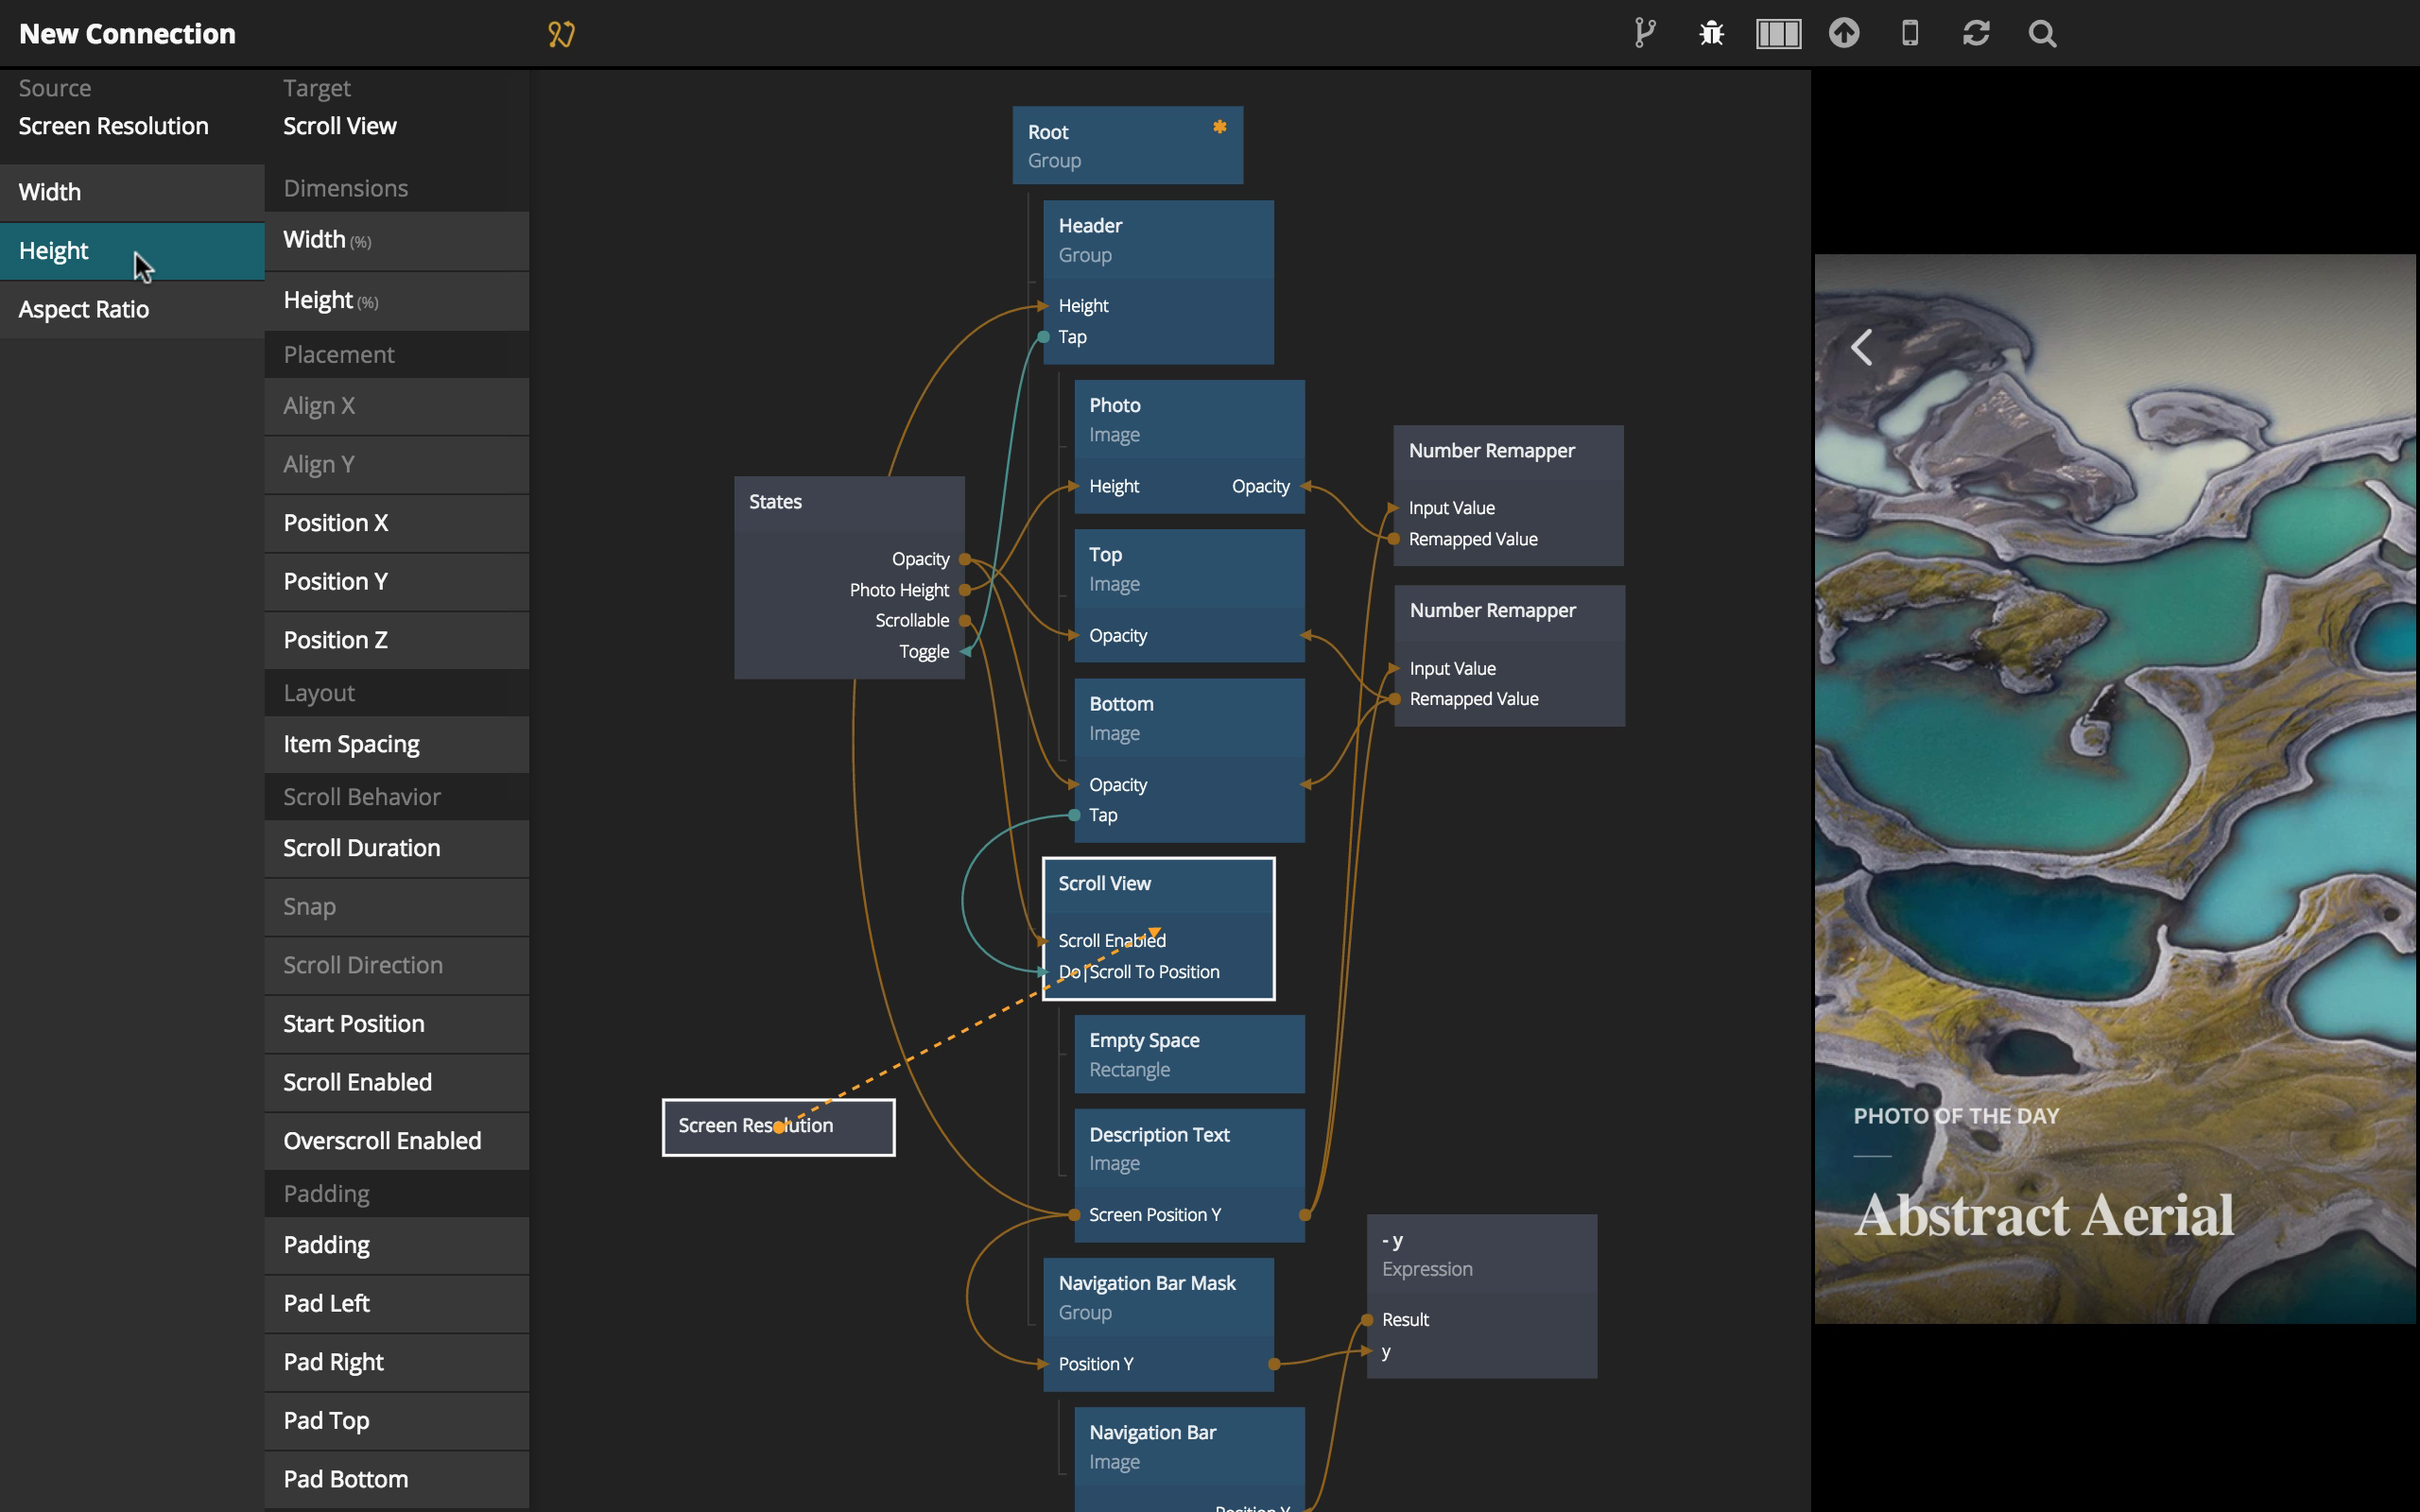Switch panel layout using the columns icon
This screenshot has width=2420, height=1512.
1779,33
